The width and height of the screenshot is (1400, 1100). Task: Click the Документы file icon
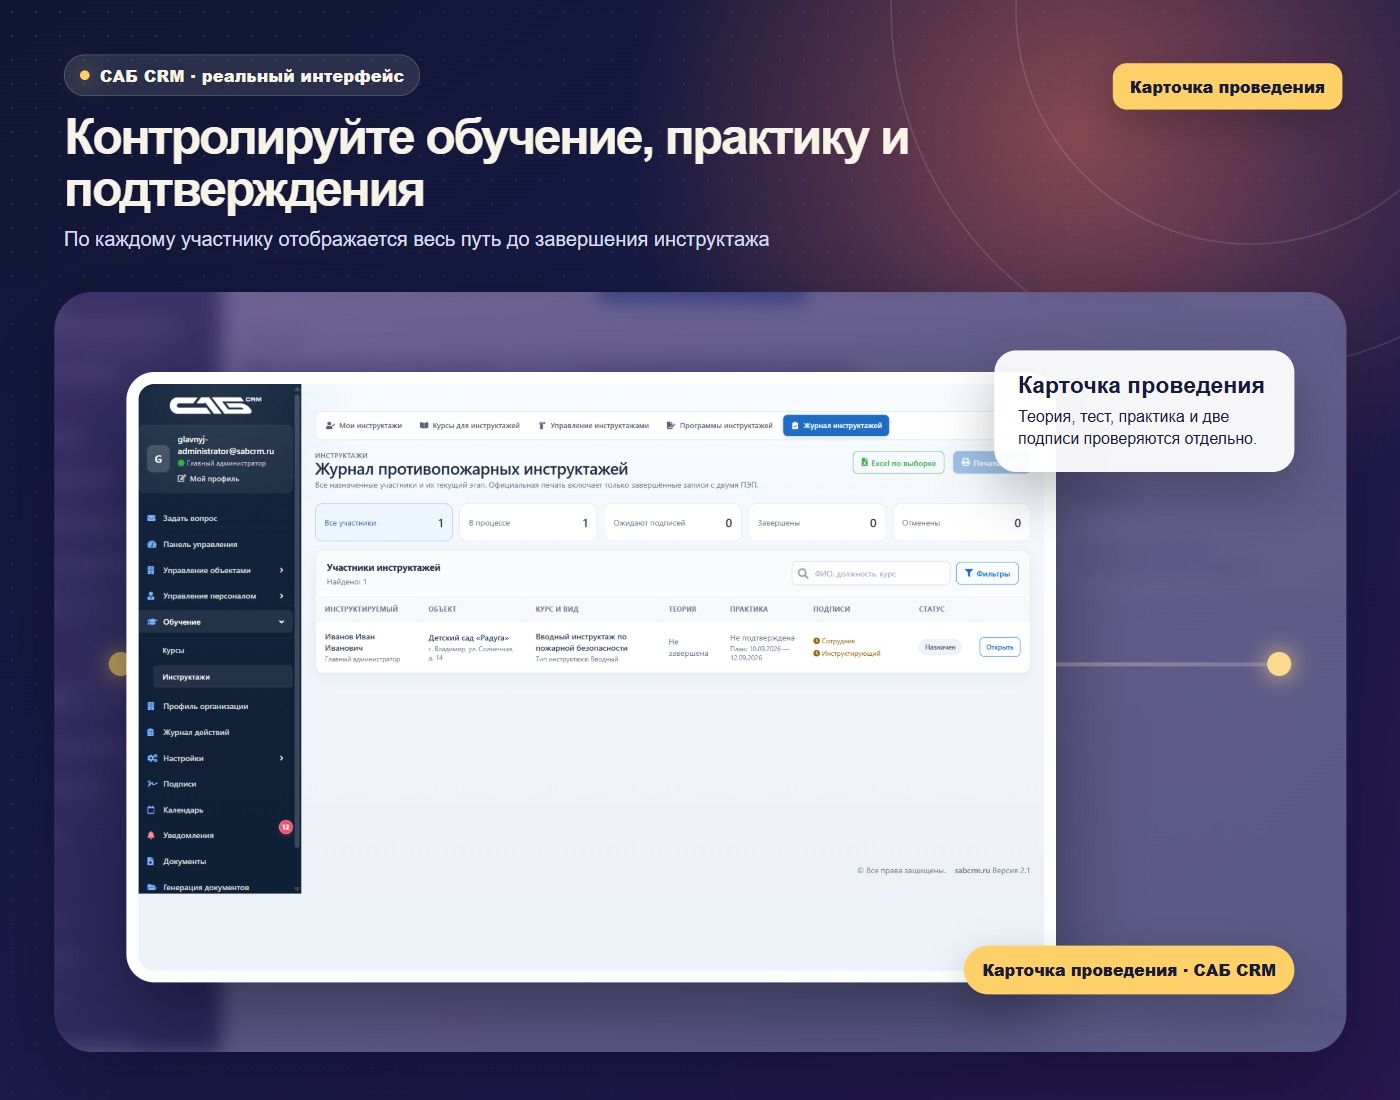pyautogui.click(x=151, y=861)
